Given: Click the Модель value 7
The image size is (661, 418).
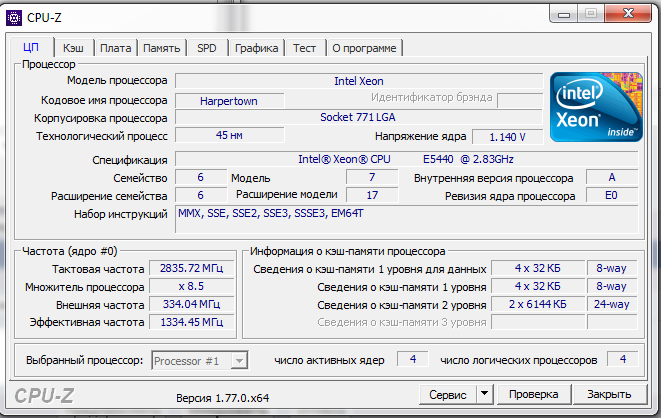Looking at the screenshot, I should (x=372, y=177).
